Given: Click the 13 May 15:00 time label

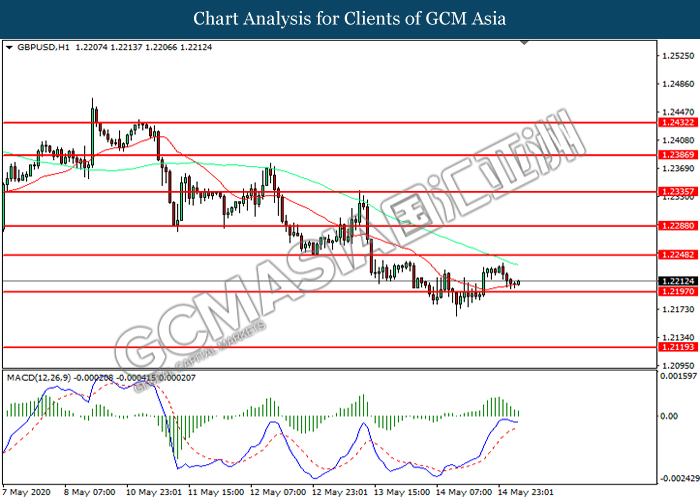Looking at the screenshot, I should point(402,492).
